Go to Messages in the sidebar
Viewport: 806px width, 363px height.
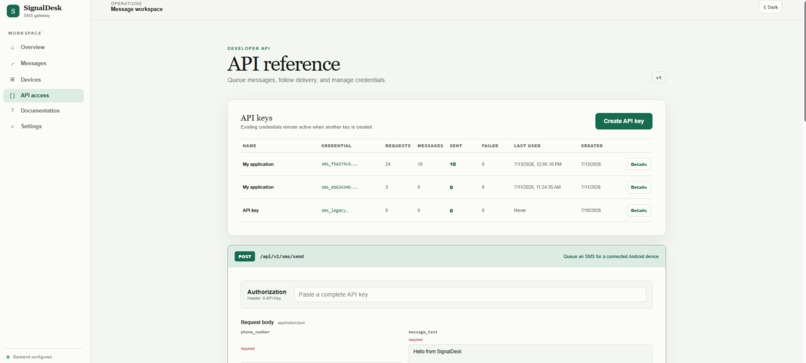coord(43,63)
